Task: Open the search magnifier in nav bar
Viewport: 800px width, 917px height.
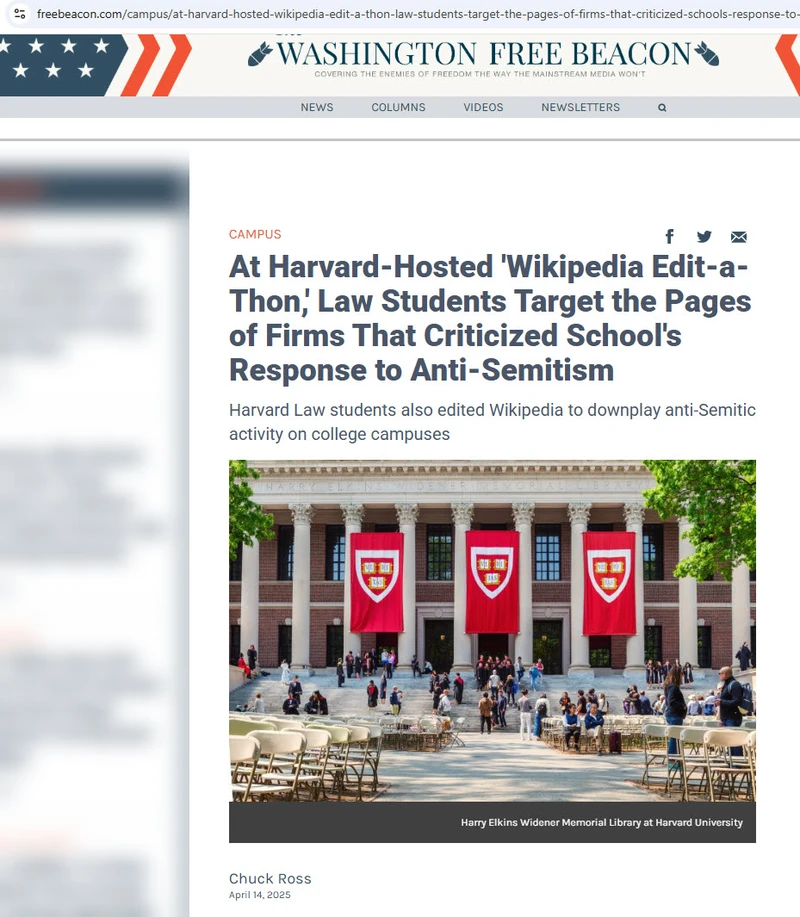Action: (x=662, y=108)
